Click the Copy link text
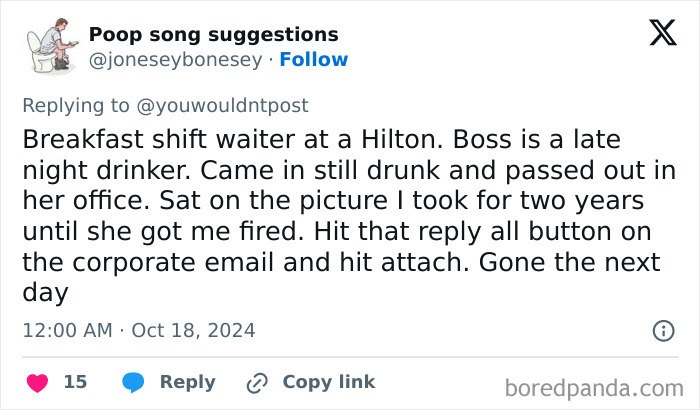Viewport: 700px width, 410px height. [x=329, y=382]
